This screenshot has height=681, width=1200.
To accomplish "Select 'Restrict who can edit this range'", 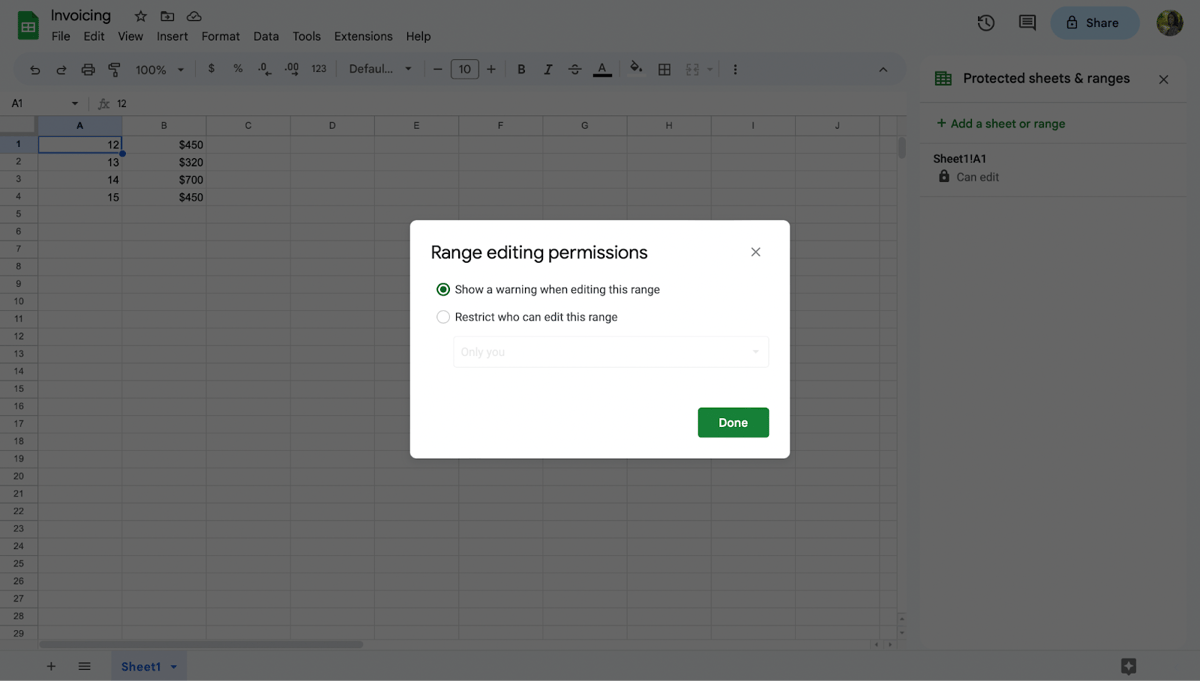I will 443,316.
